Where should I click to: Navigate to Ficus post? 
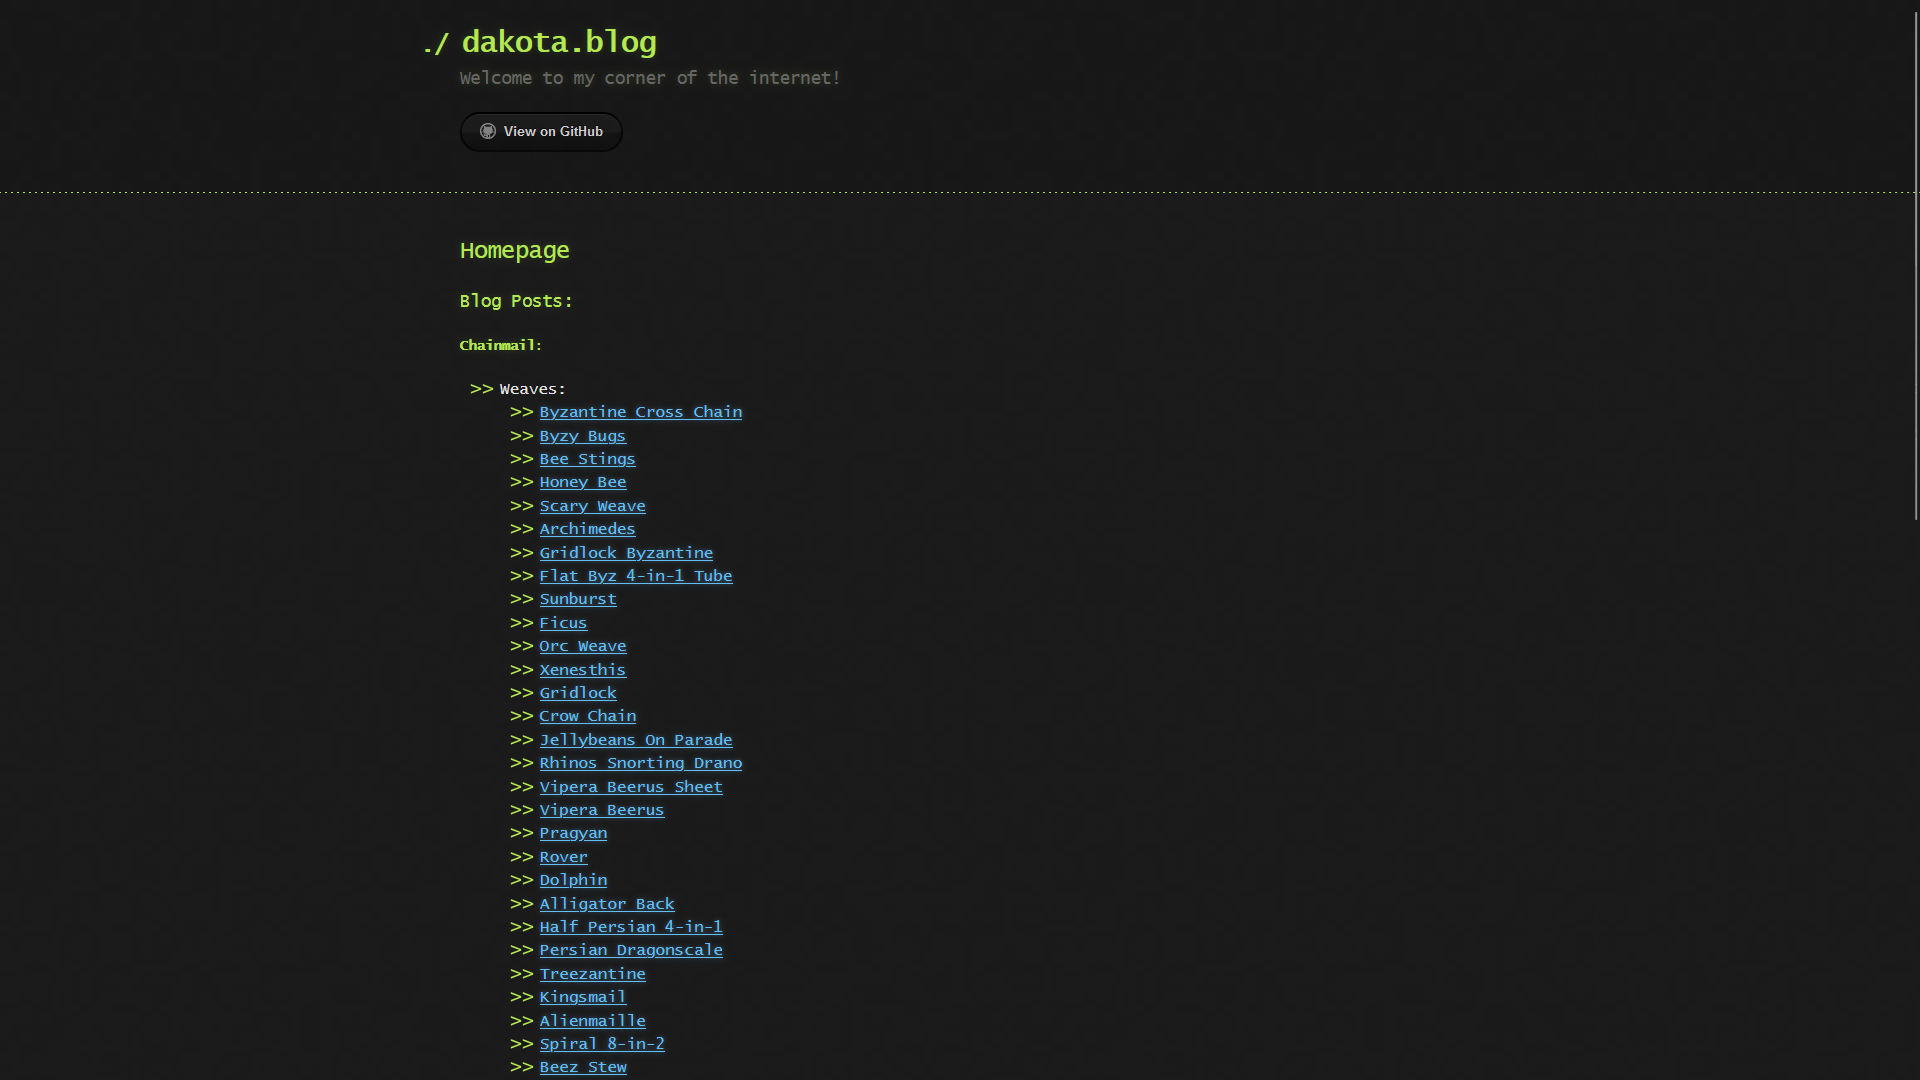[563, 621]
